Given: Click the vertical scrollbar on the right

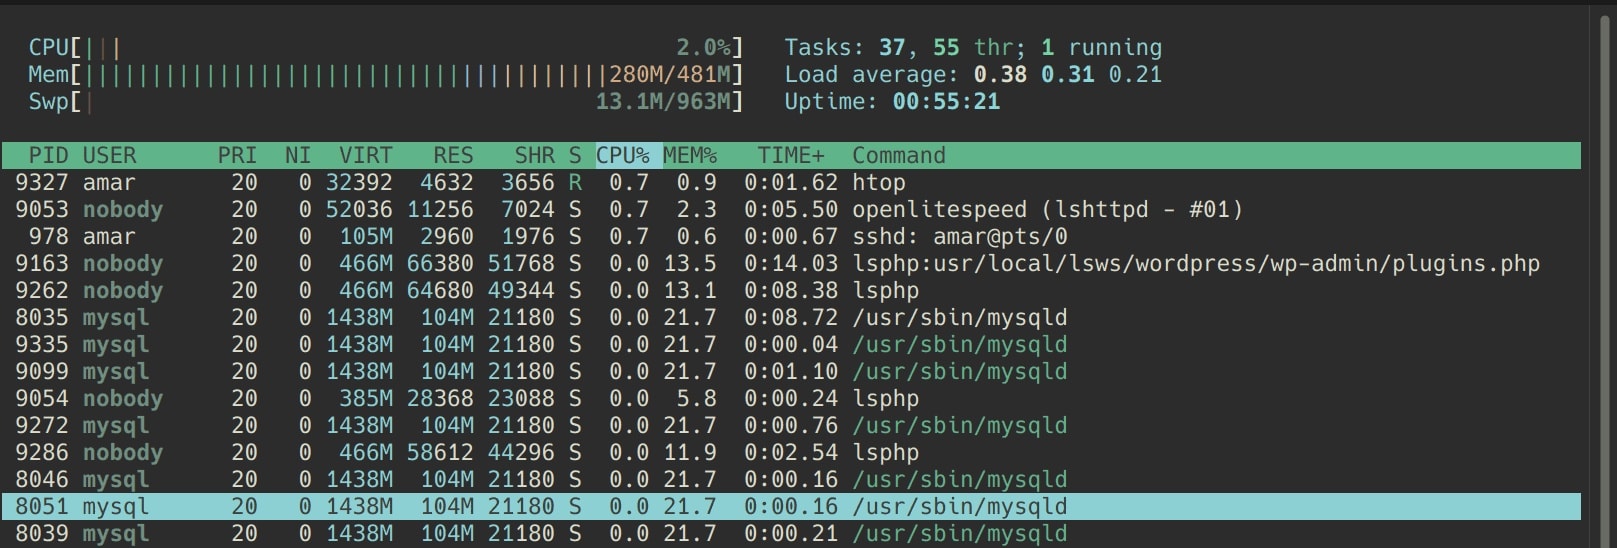Looking at the screenshot, I should tap(1603, 280).
